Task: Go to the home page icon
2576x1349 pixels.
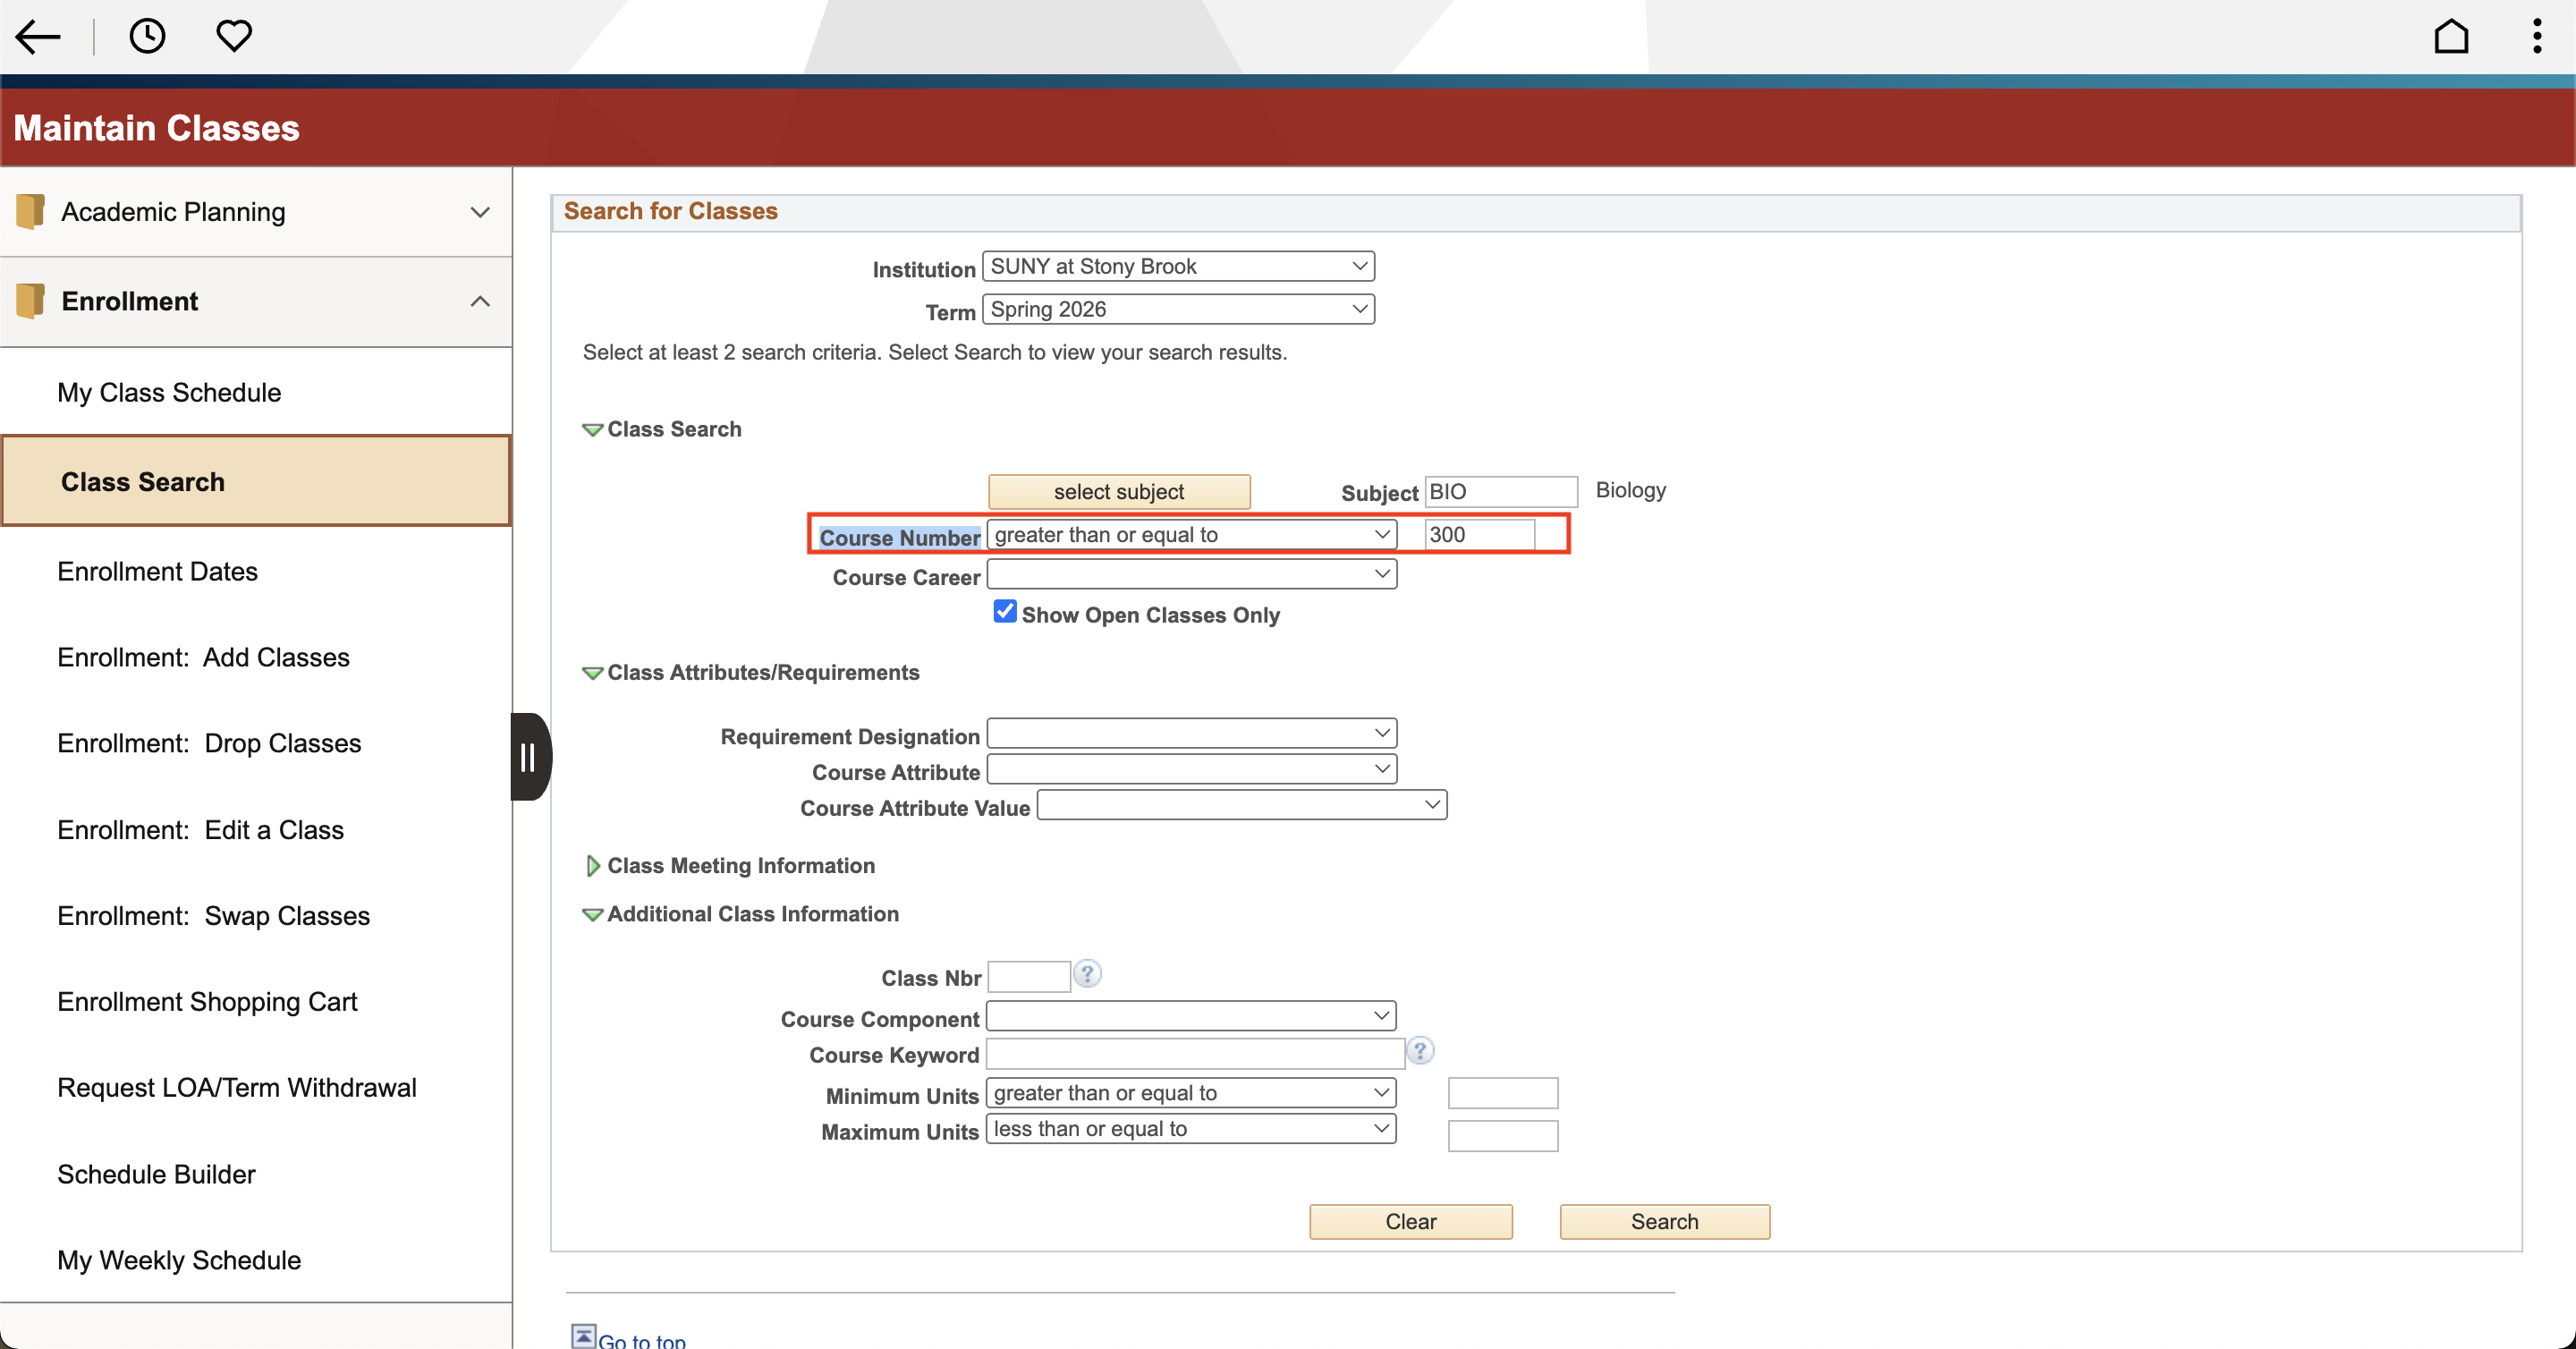Action: click(x=2450, y=36)
